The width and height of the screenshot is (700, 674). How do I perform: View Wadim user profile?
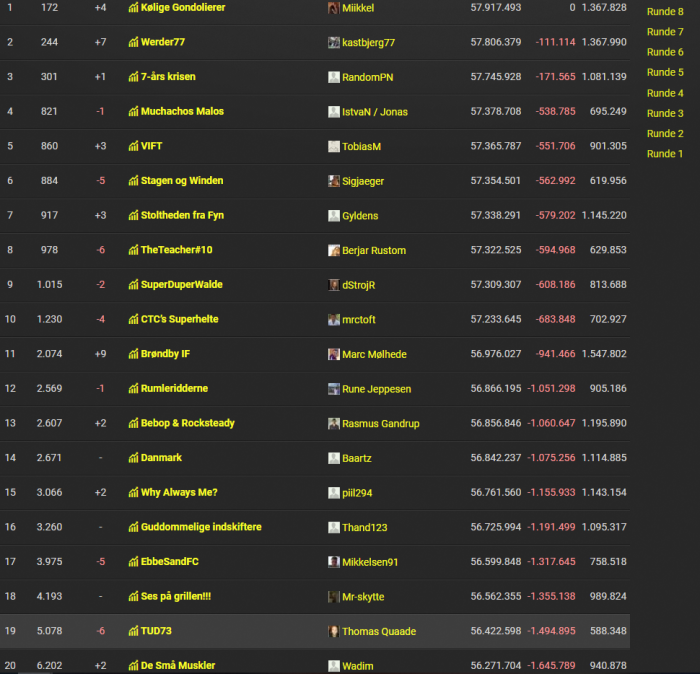(358, 666)
